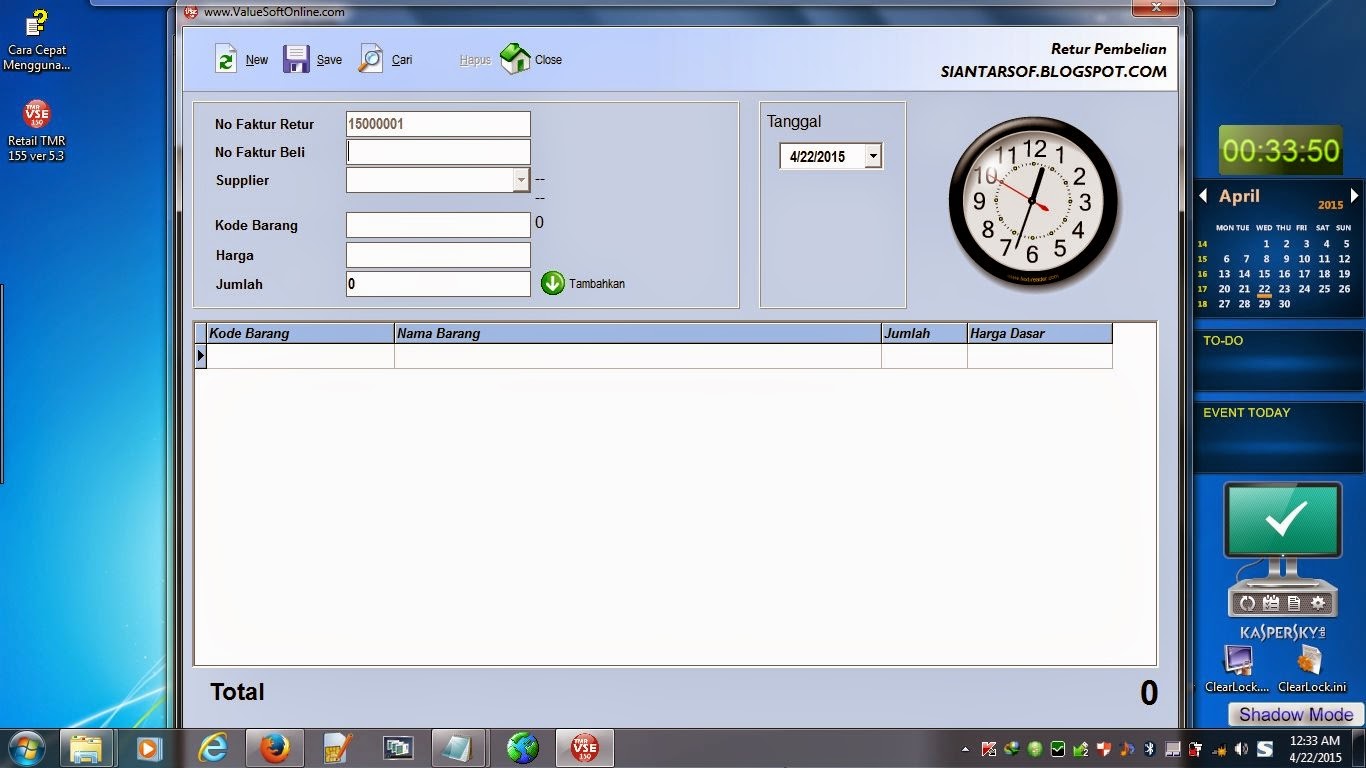
Task: Click the New toolbar icon
Action: pyautogui.click(x=226, y=59)
